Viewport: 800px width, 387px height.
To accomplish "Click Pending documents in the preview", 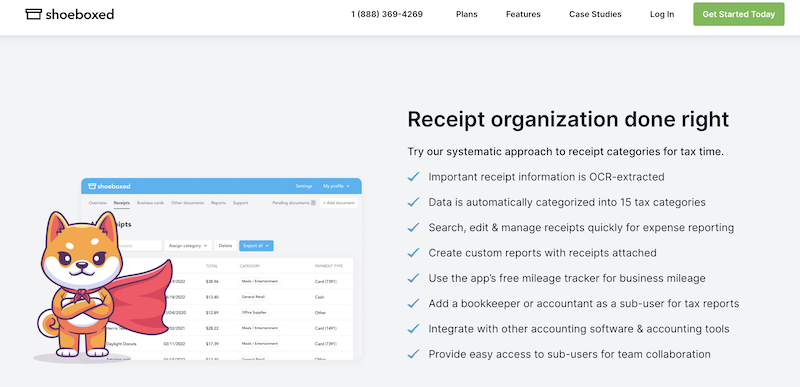I will pyautogui.click(x=294, y=203).
